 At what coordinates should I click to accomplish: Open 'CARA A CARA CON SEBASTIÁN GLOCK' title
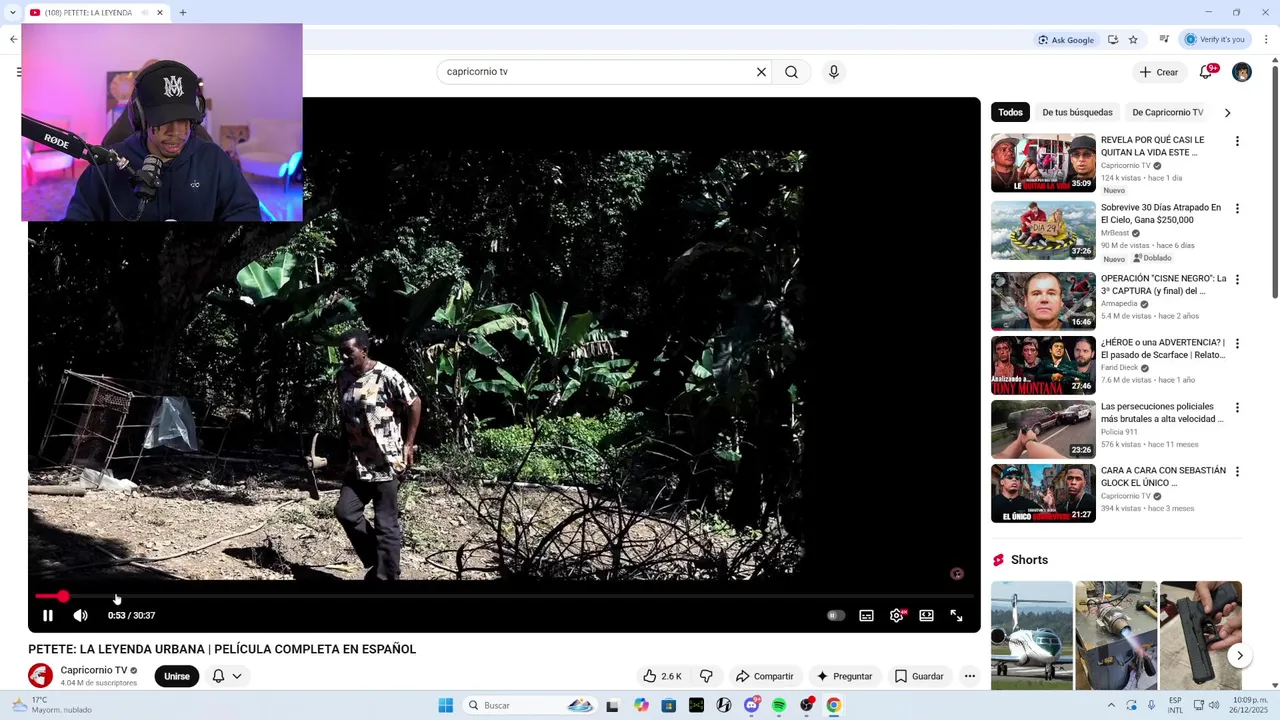click(x=1163, y=477)
